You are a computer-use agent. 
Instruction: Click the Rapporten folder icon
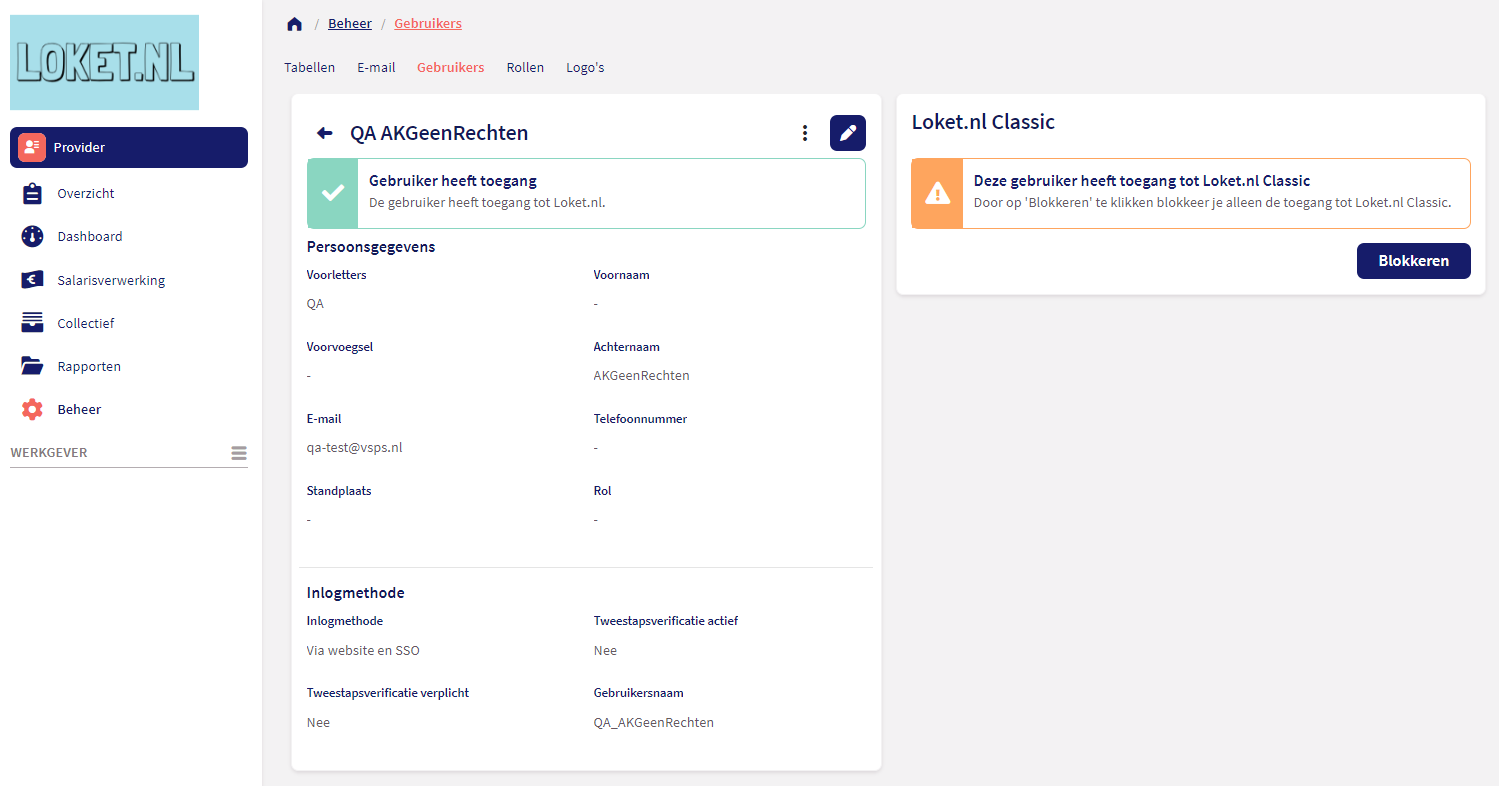(32, 366)
